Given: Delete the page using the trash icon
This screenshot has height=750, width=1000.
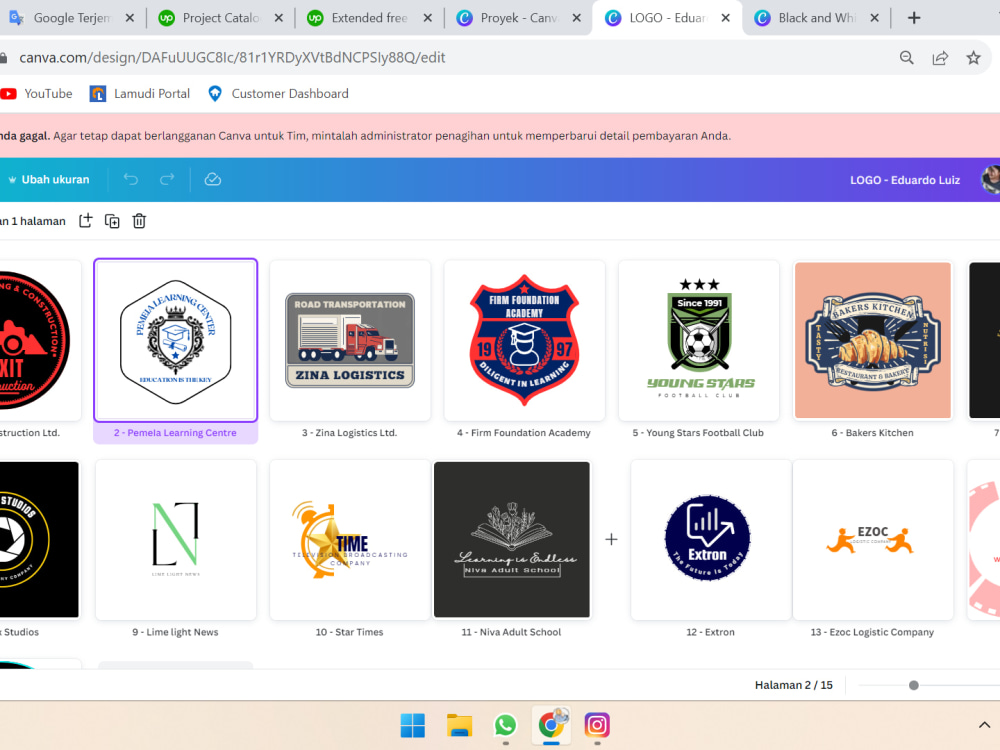Looking at the screenshot, I should tap(139, 221).
